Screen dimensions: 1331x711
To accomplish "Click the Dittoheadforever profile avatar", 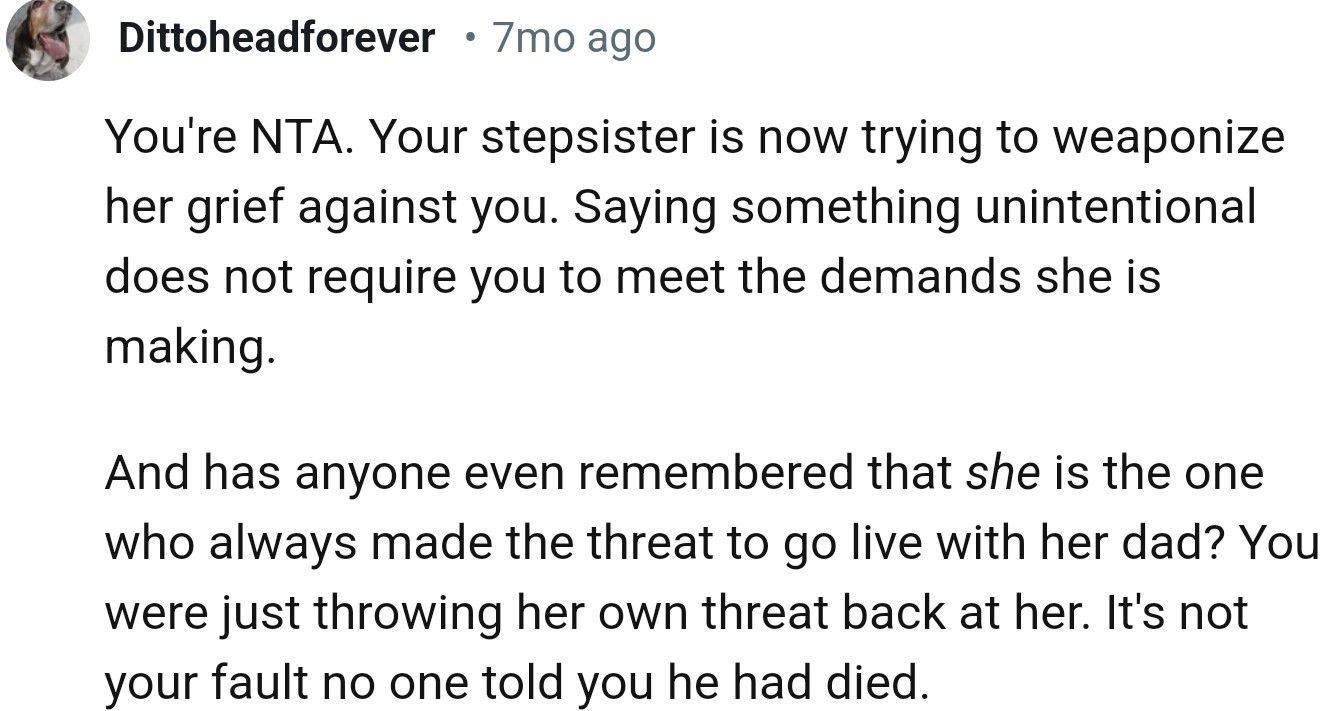I will [46, 40].
